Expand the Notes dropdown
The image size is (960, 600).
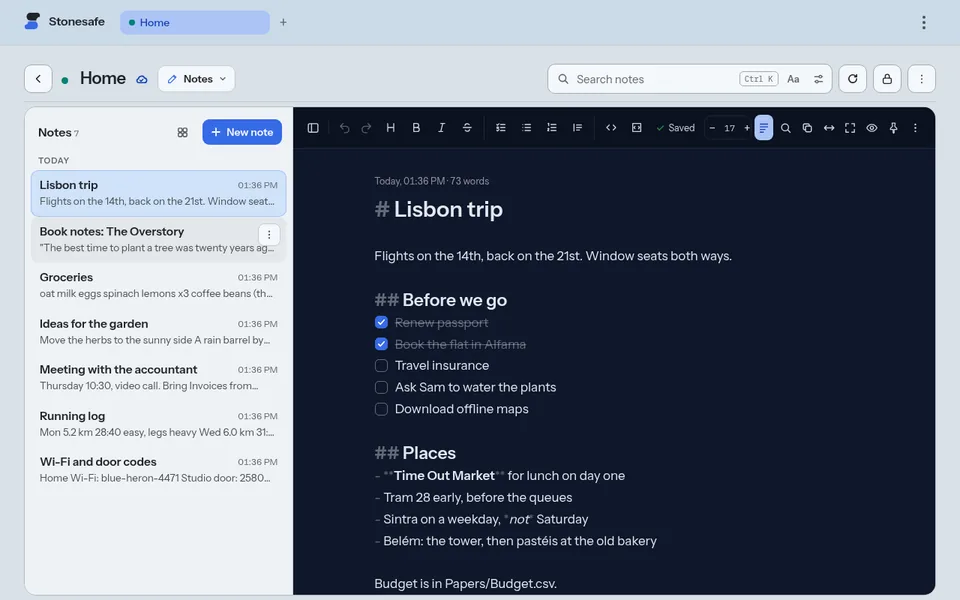(197, 79)
